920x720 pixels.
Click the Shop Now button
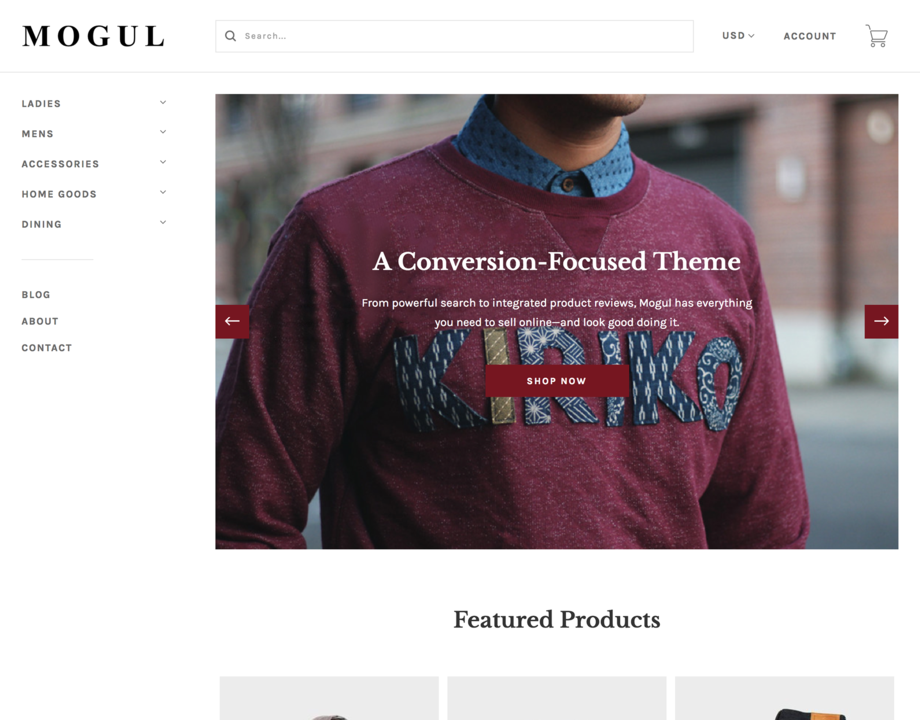coord(557,381)
